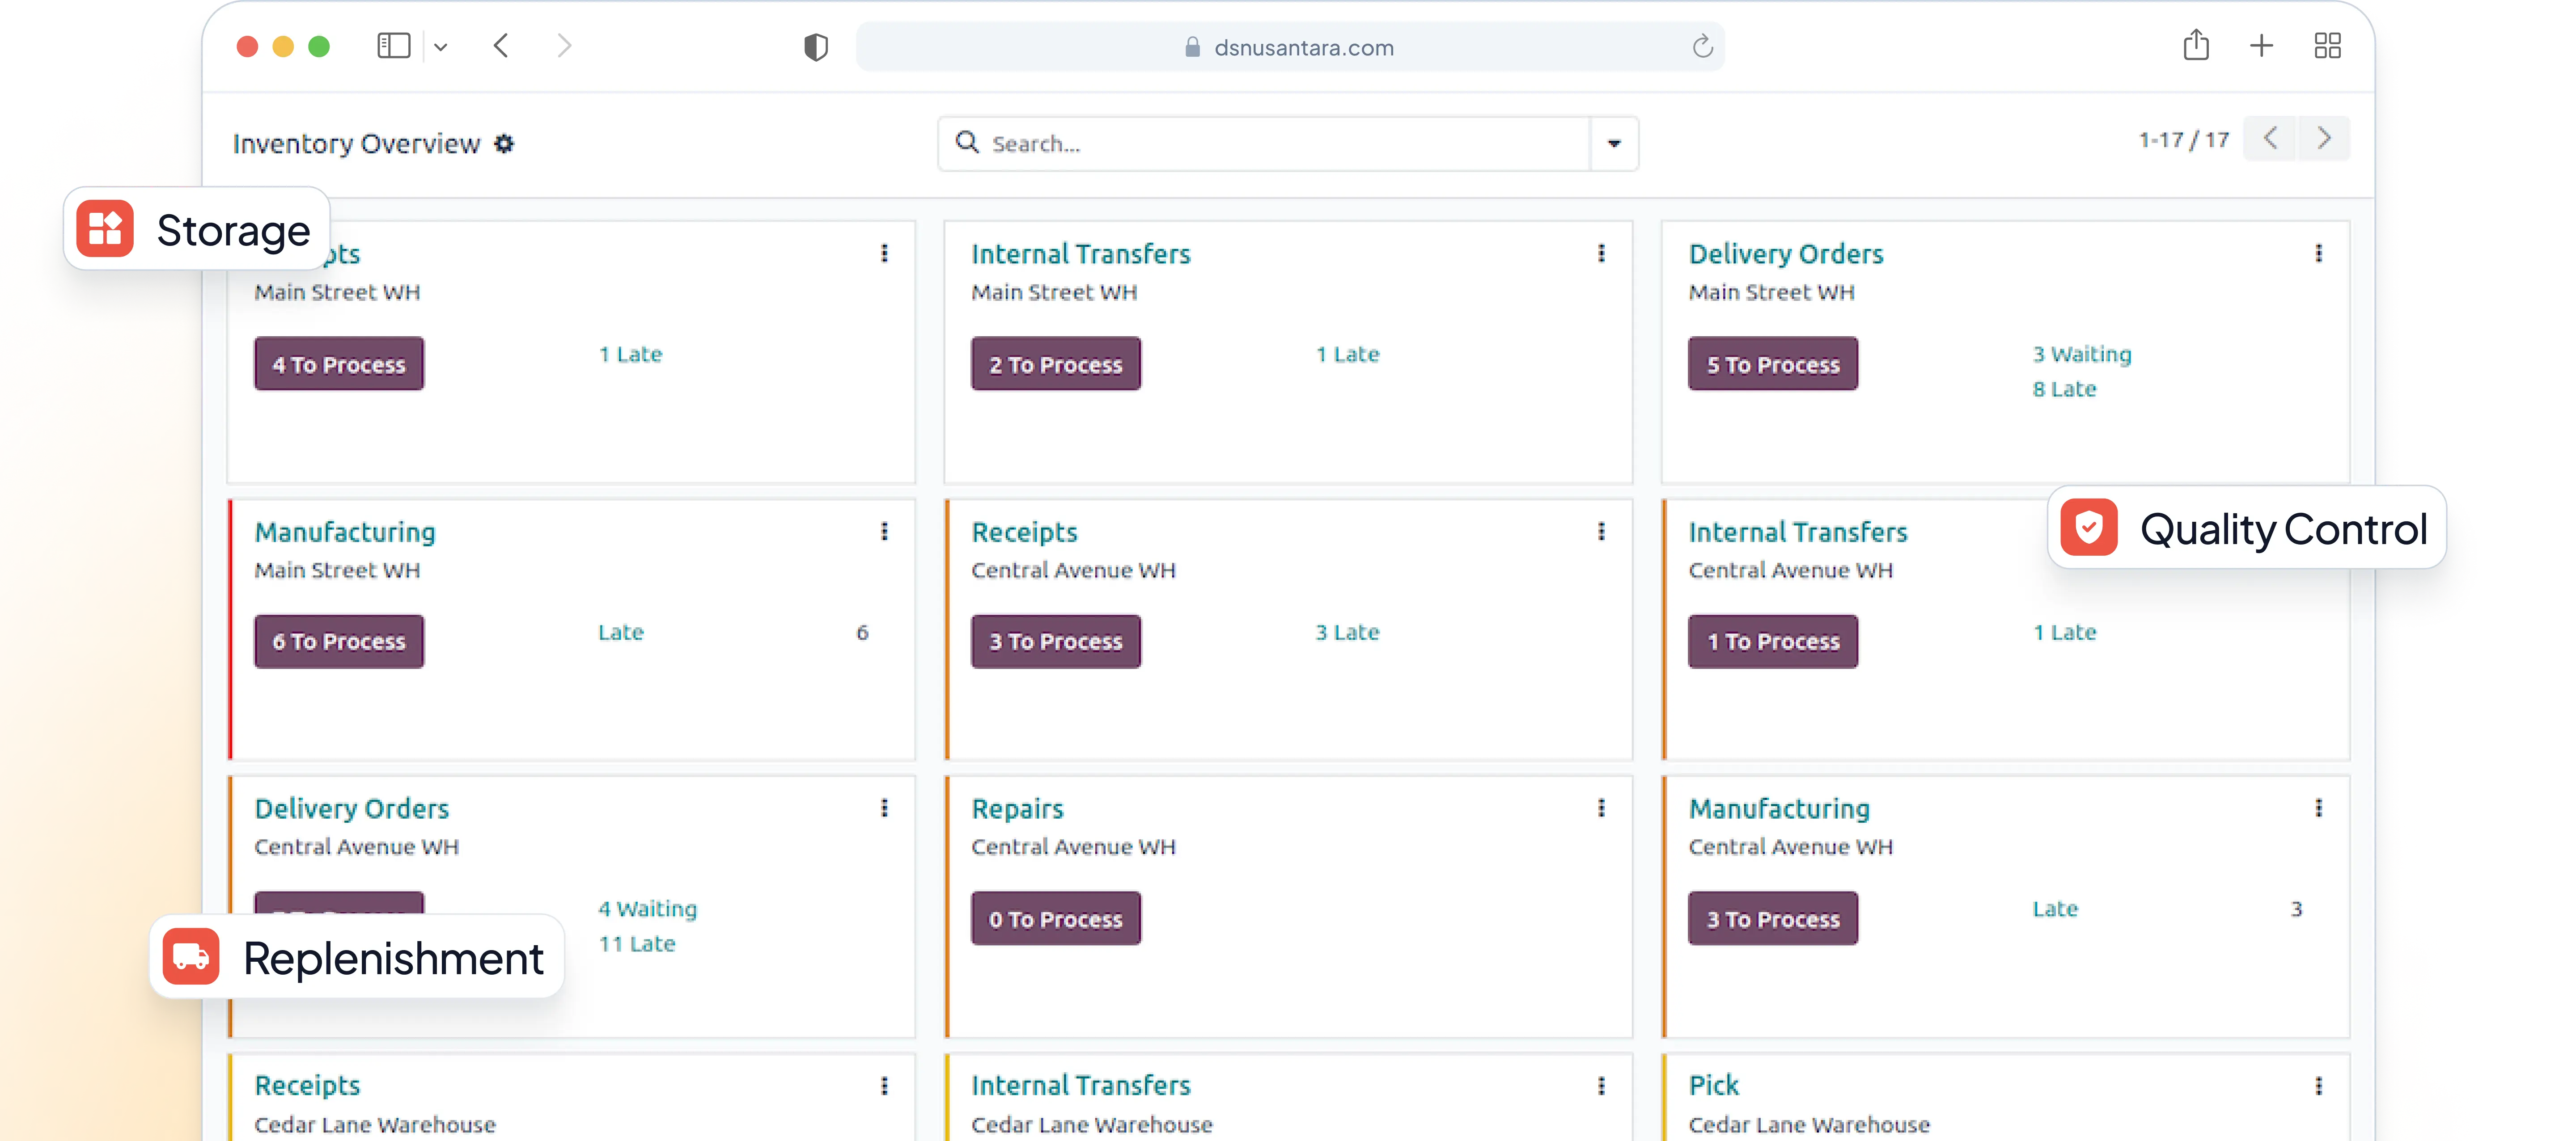Open Internal Transfers for Central Avenue WH
This screenshot has width=2576, height=1141.
point(1798,532)
